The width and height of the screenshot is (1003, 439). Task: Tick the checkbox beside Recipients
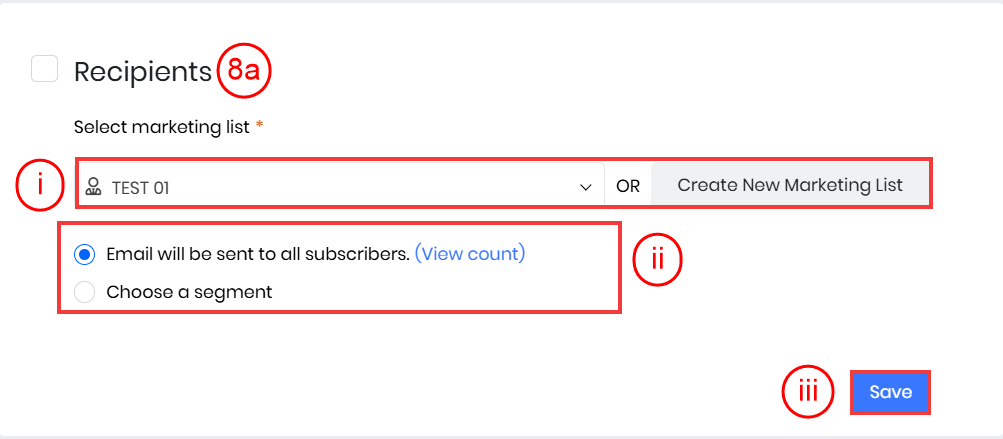coord(44,69)
